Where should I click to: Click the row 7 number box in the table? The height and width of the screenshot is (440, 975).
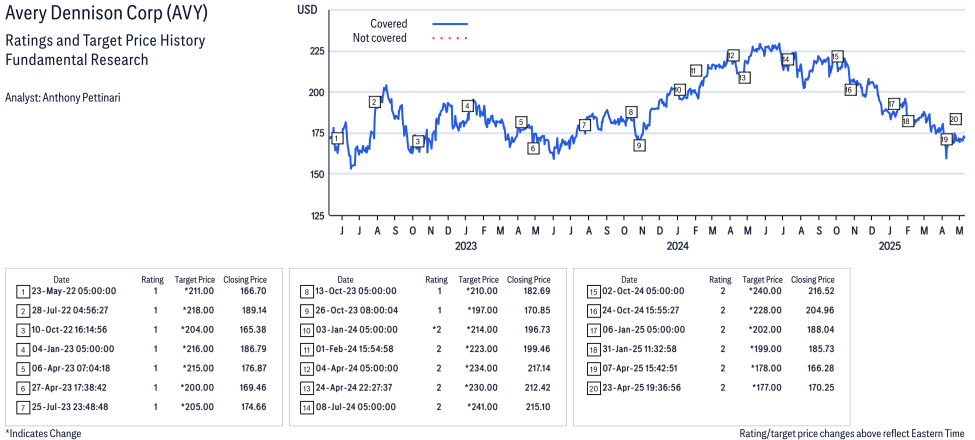22,407
